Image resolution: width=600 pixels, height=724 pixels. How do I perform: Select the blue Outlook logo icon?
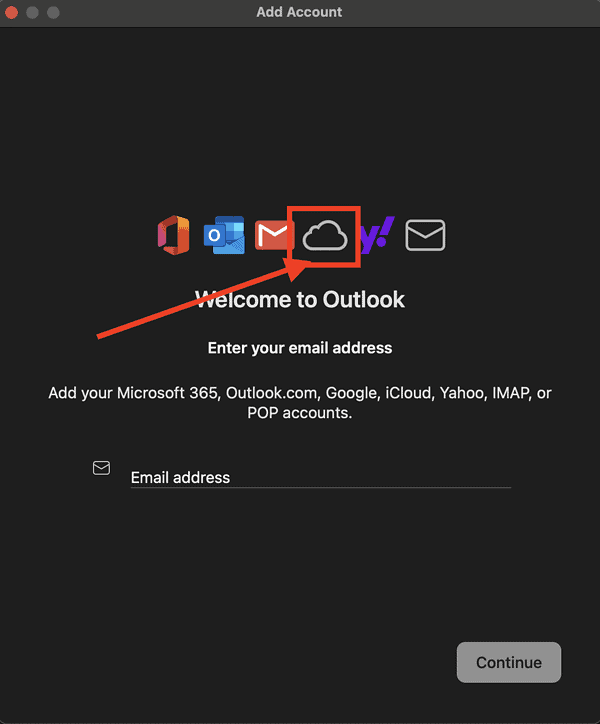click(x=224, y=235)
